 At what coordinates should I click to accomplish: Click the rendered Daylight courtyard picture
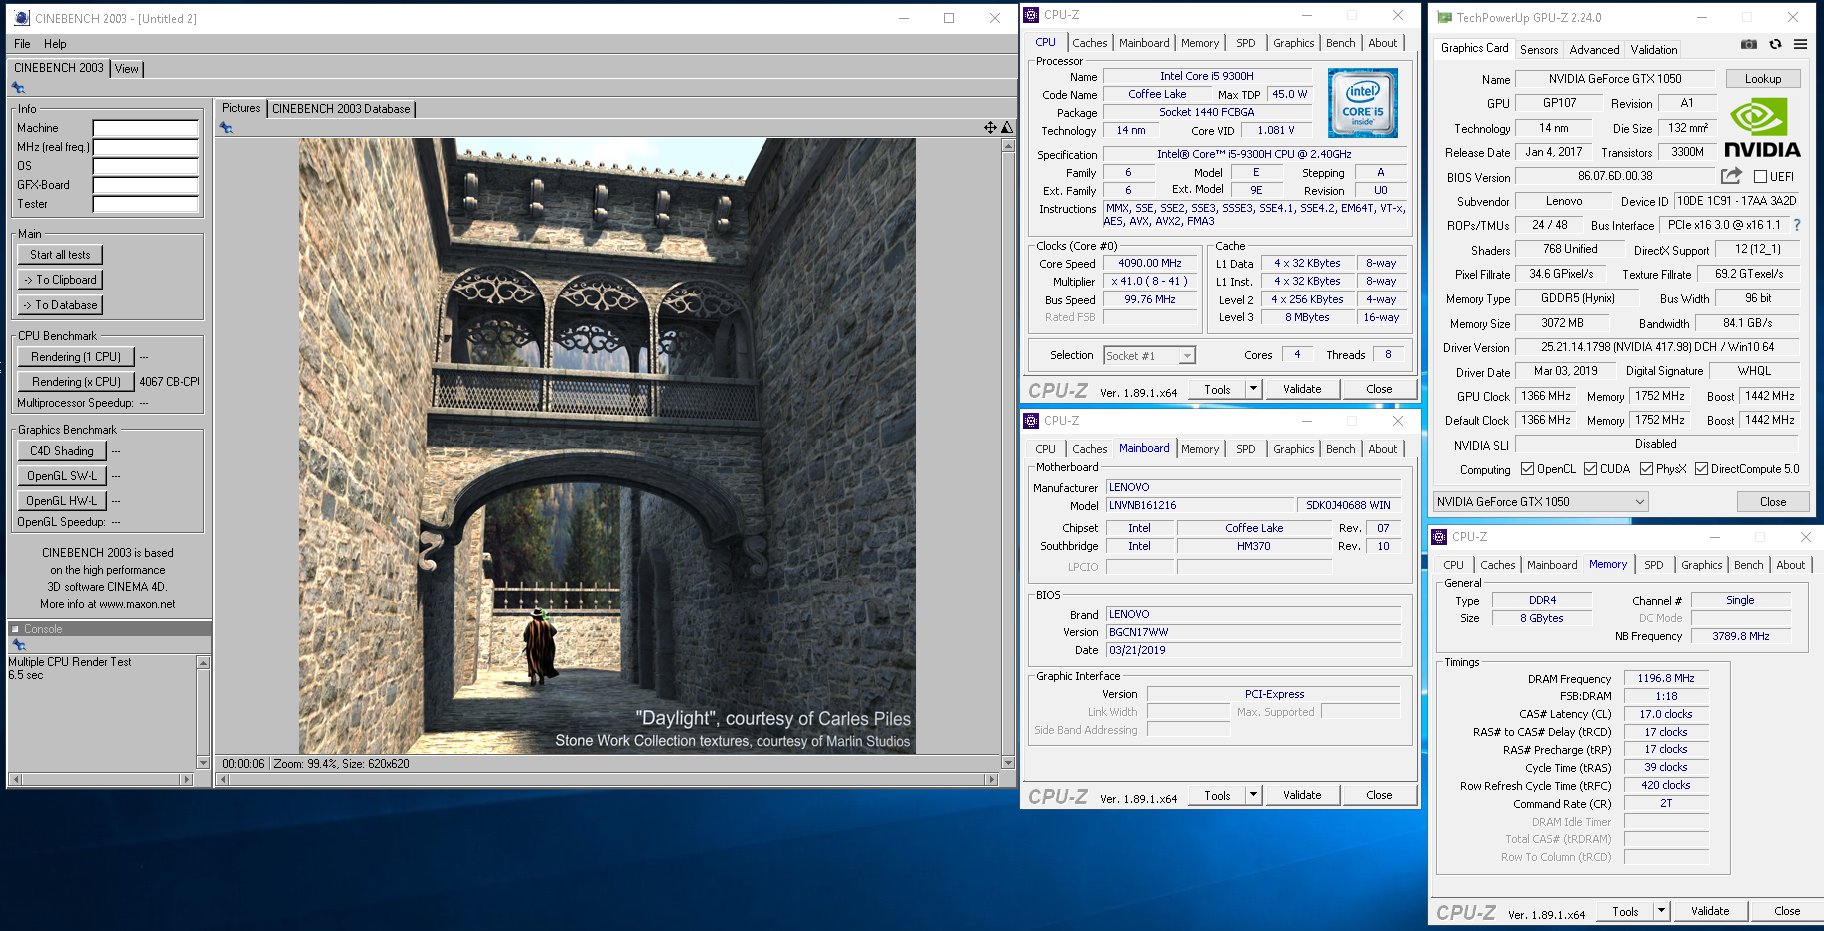click(x=607, y=446)
